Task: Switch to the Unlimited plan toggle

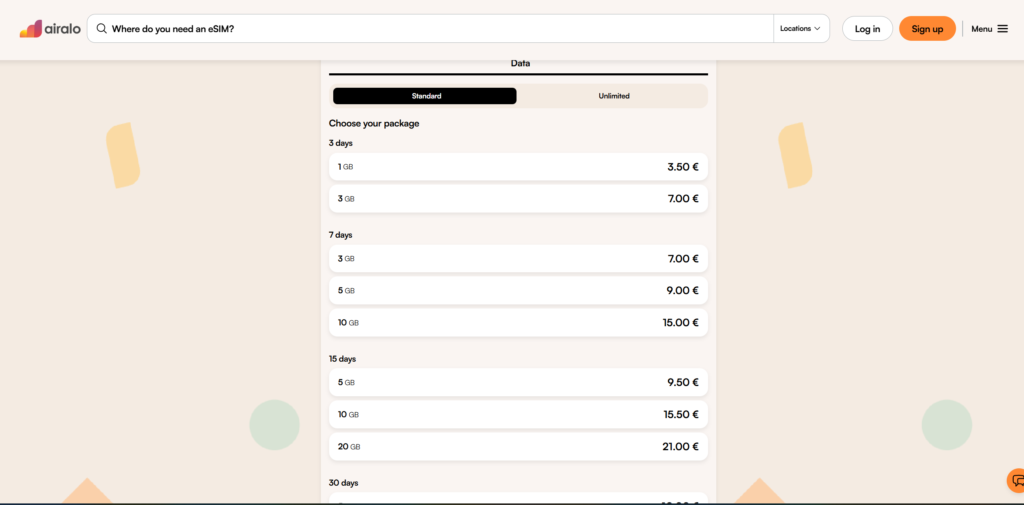Action: (613, 96)
